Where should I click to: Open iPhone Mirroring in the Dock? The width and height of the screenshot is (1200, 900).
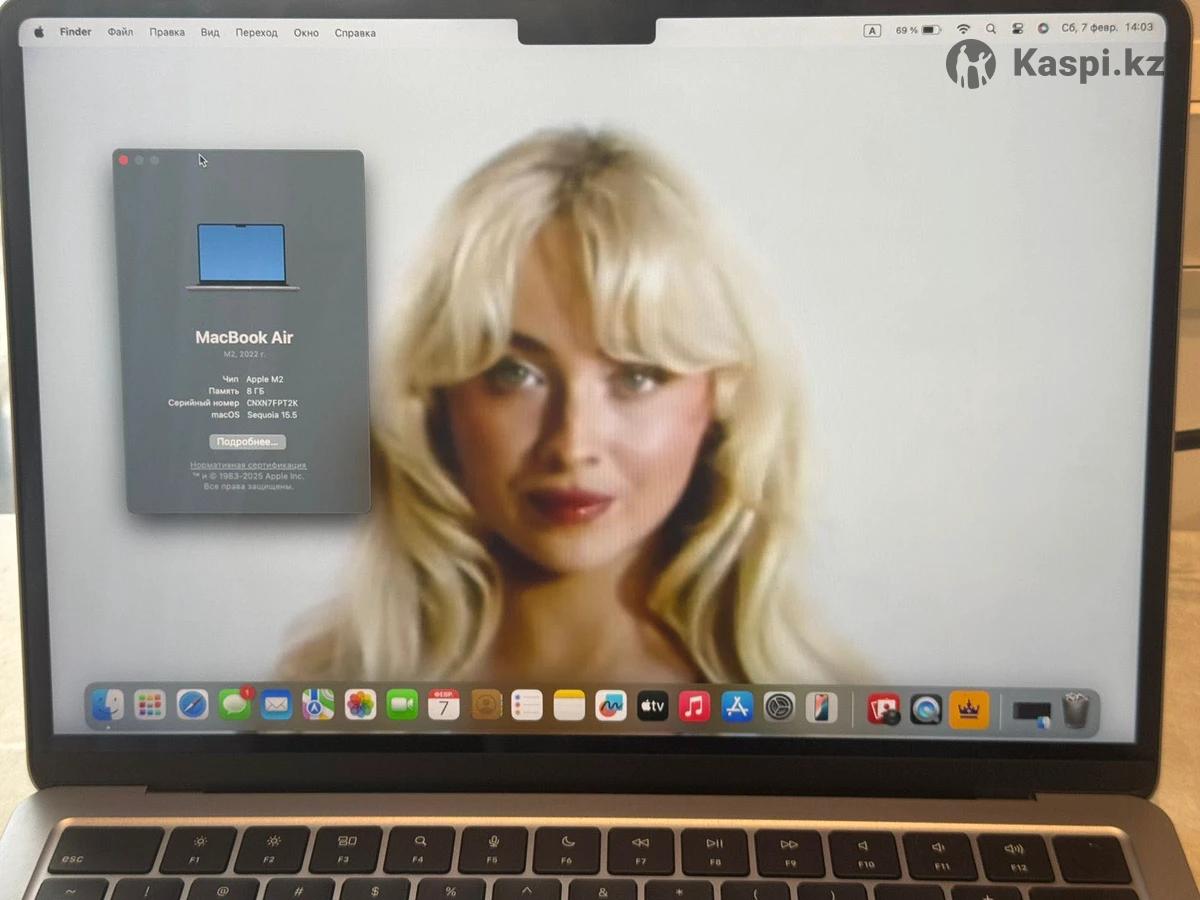point(821,707)
